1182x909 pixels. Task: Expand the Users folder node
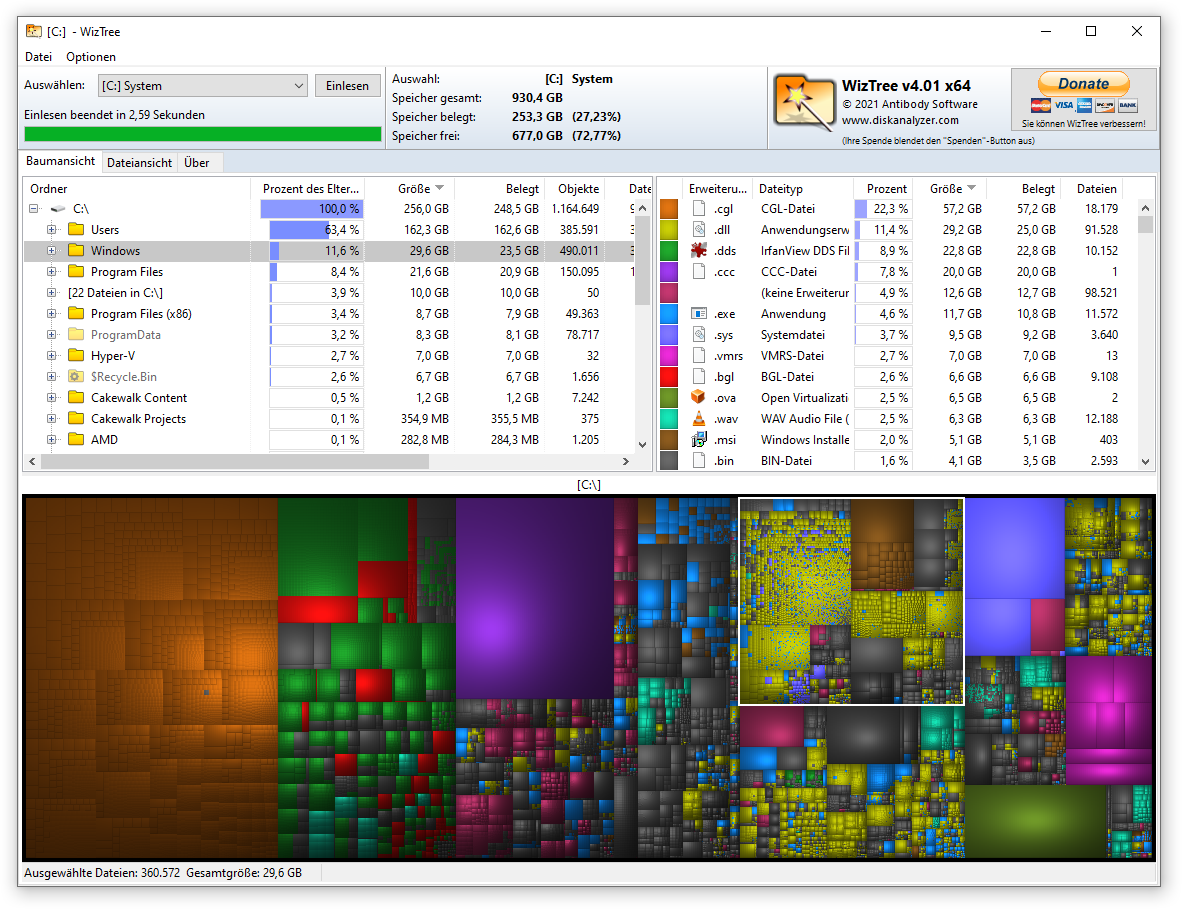pyautogui.click(x=51, y=230)
